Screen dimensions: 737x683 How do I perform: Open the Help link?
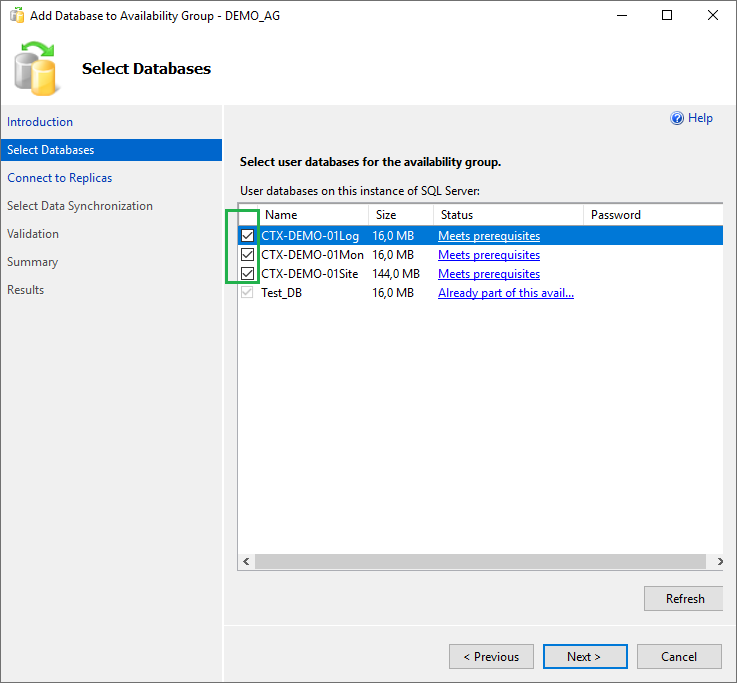(700, 118)
